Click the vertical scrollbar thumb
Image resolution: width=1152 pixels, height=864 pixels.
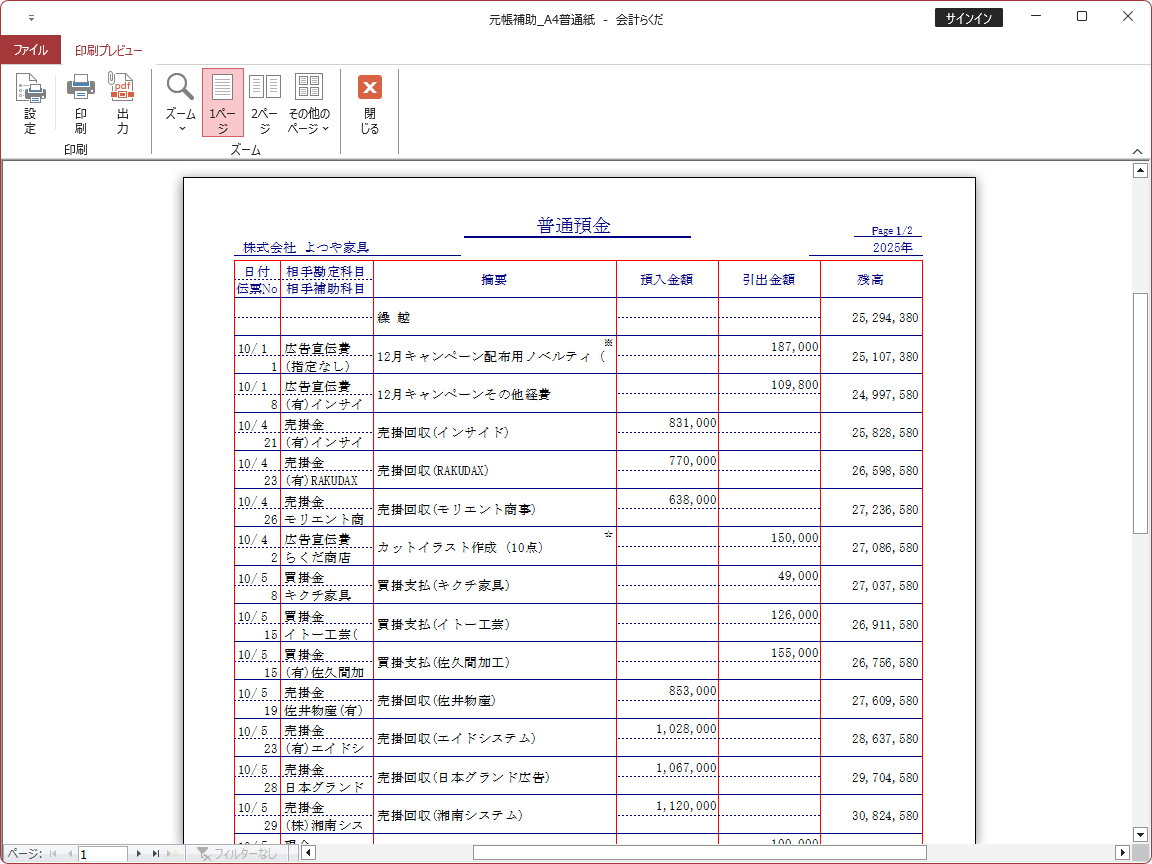click(1140, 412)
